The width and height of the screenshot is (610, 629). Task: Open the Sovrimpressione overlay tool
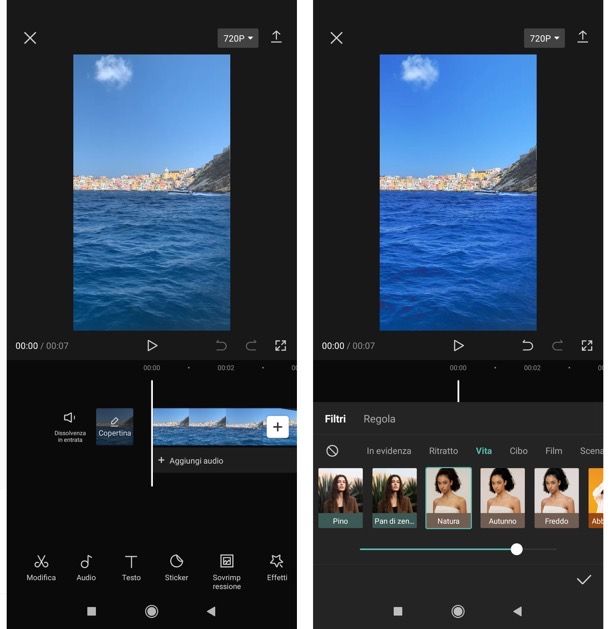(227, 572)
